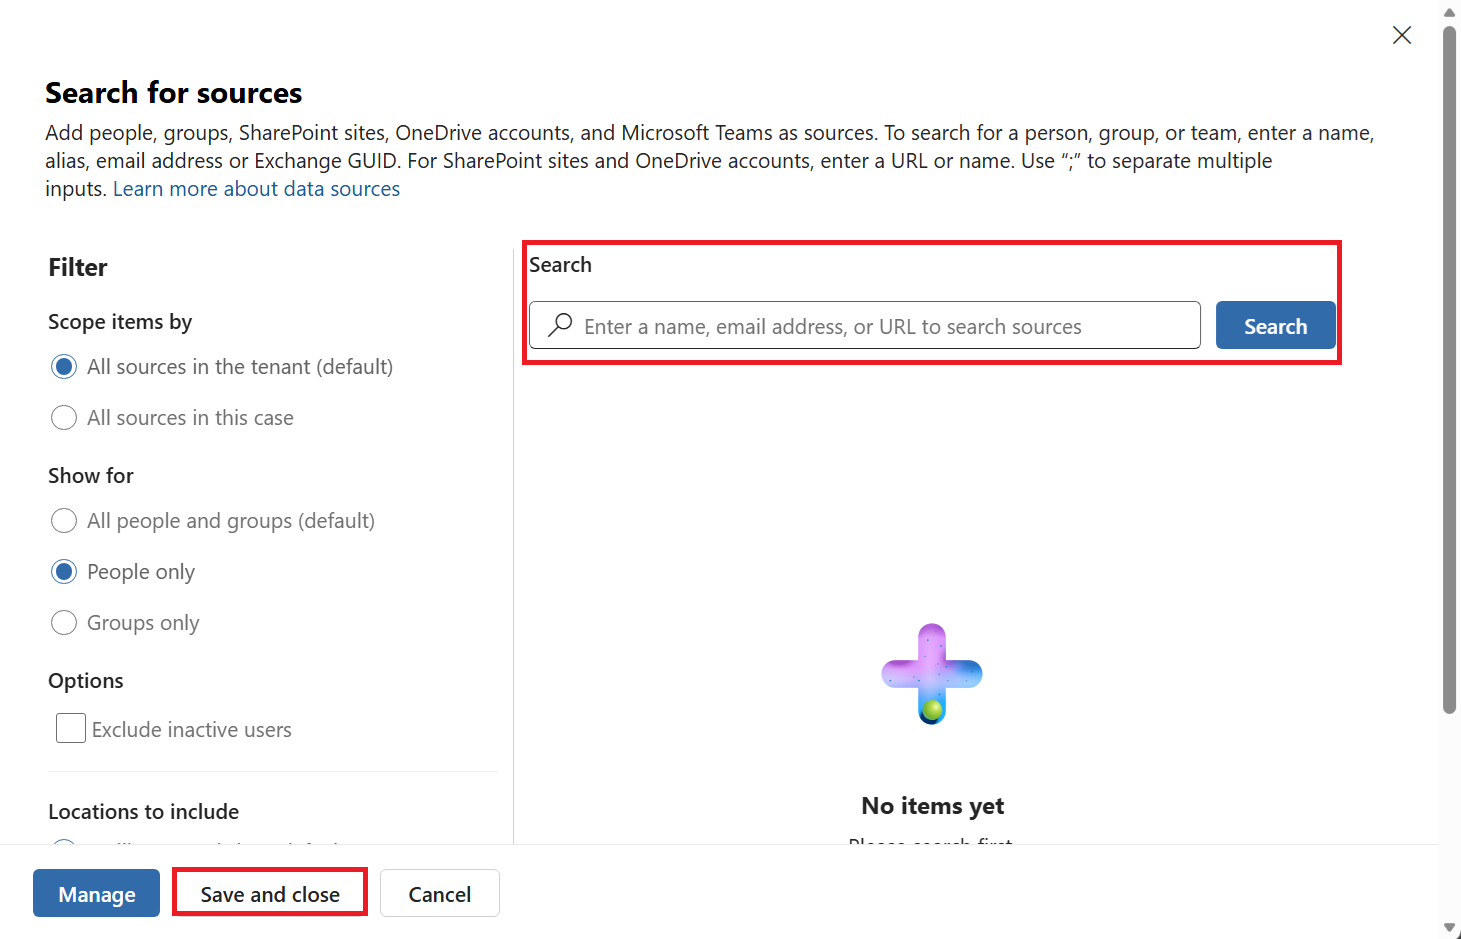The image size is (1461, 939).
Task: Click the Manage button
Action: coord(96,893)
